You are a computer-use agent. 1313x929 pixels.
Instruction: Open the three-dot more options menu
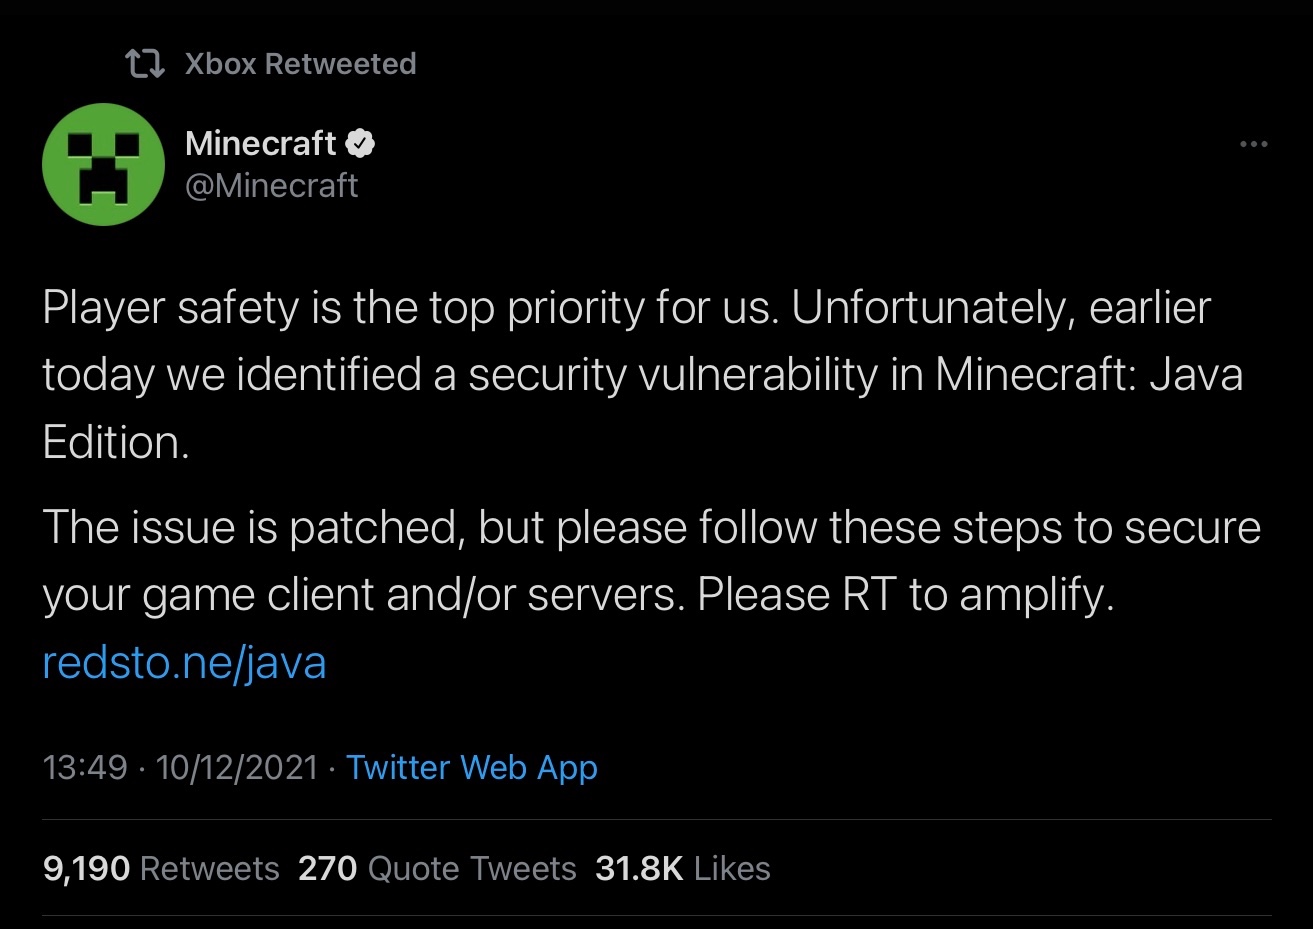coord(1253,145)
